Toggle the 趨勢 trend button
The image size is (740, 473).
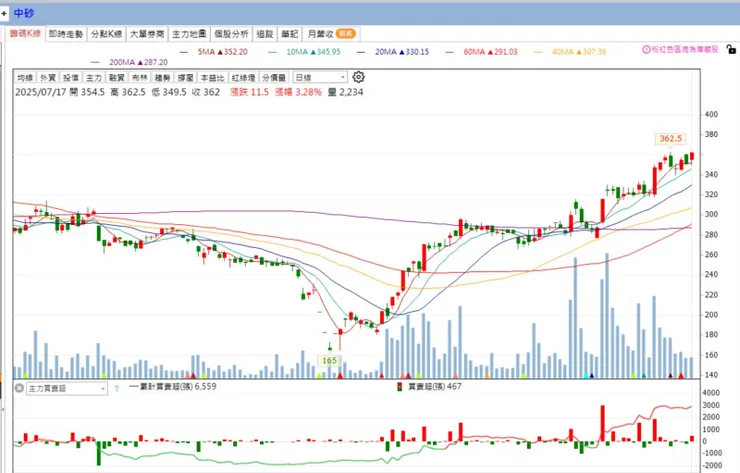pyautogui.click(x=162, y=77)
